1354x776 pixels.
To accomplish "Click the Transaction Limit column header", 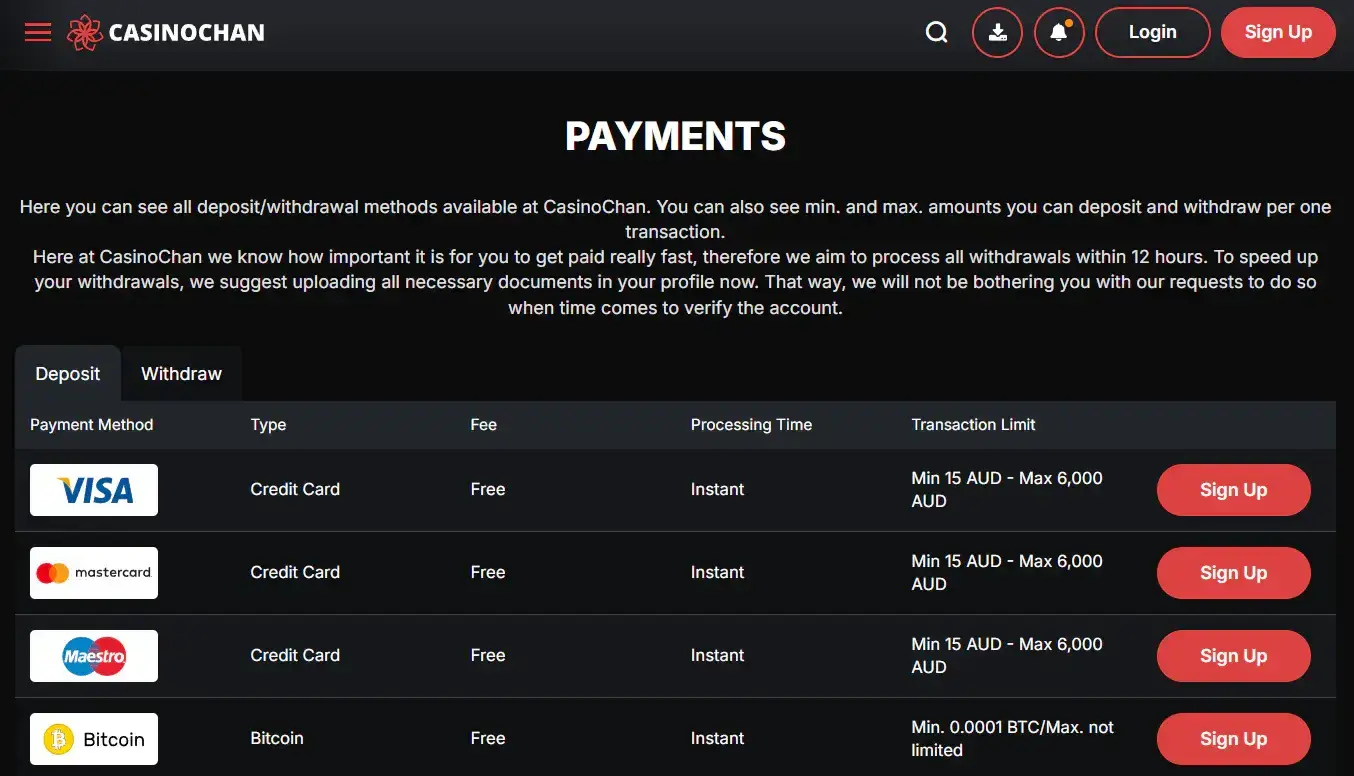I will tap(973, 425).
